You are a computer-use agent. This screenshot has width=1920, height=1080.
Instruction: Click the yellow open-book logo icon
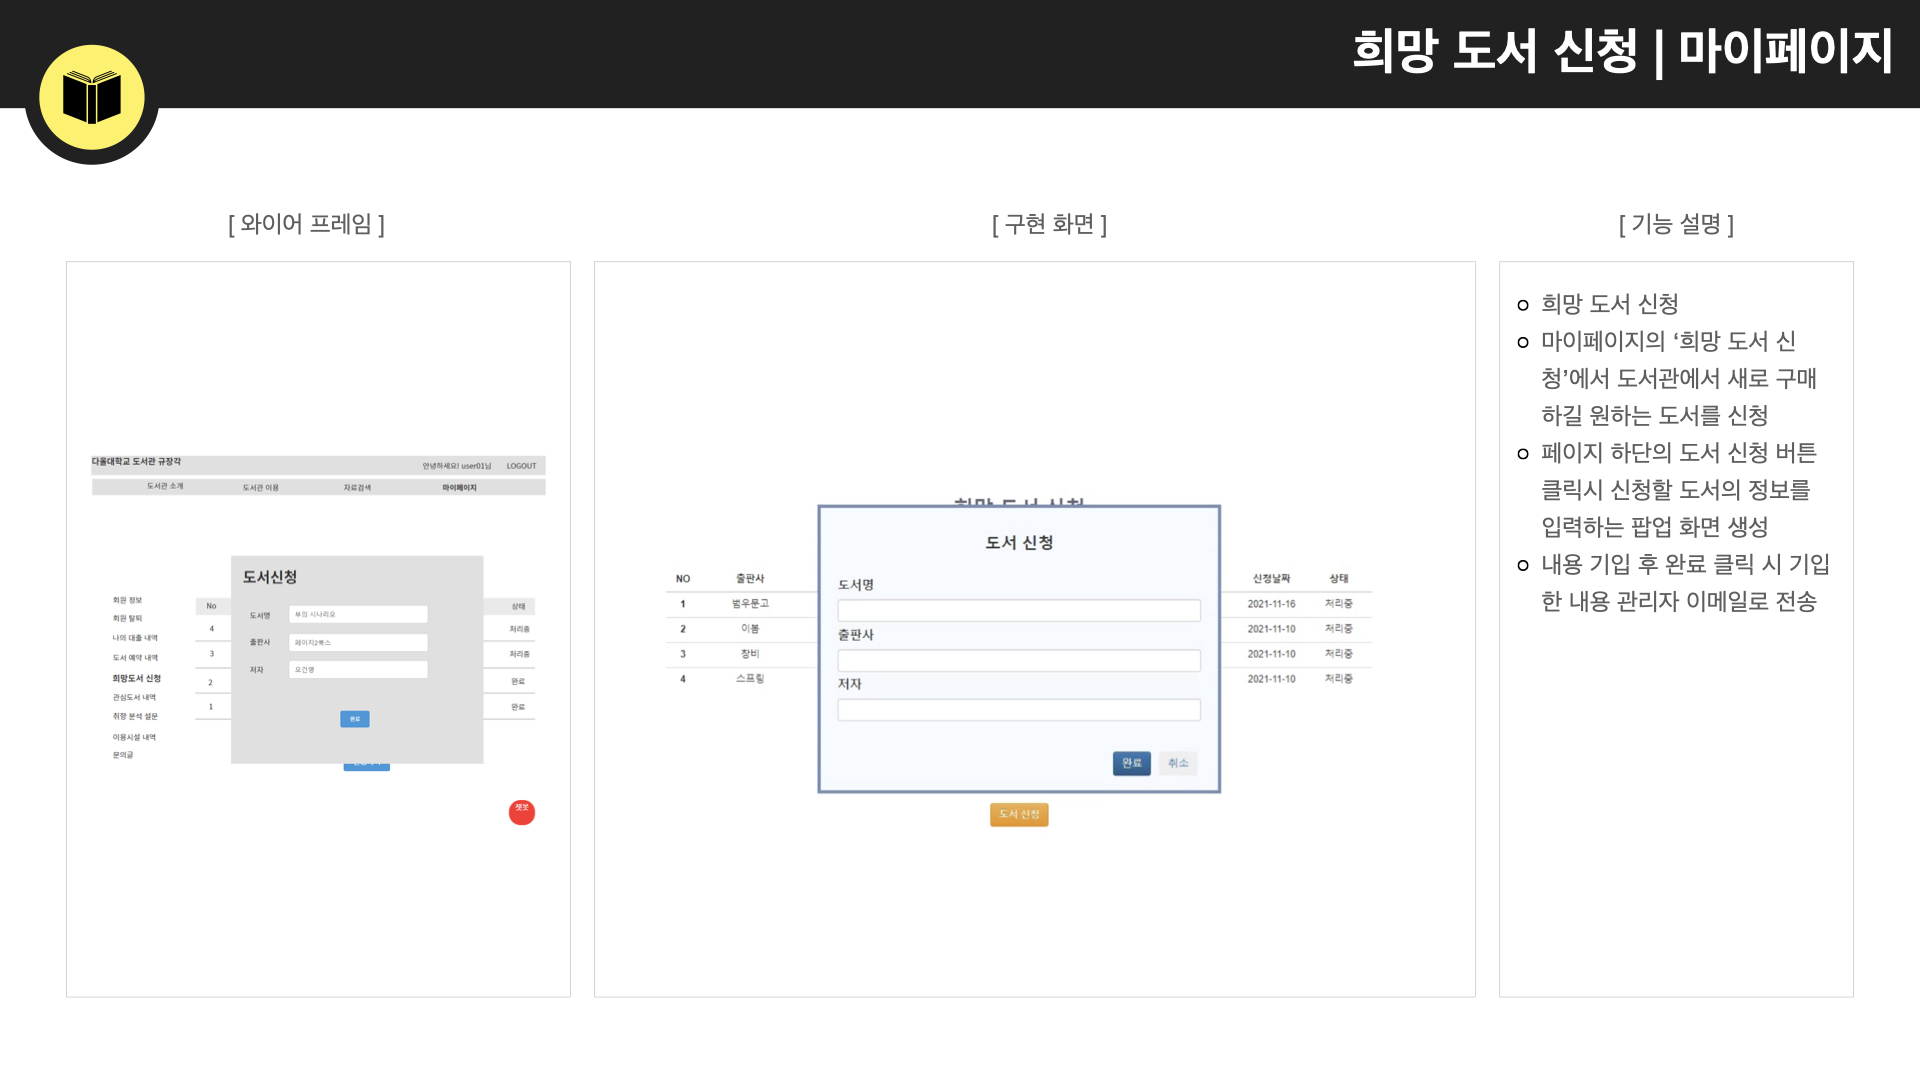(x=92, y=97)
